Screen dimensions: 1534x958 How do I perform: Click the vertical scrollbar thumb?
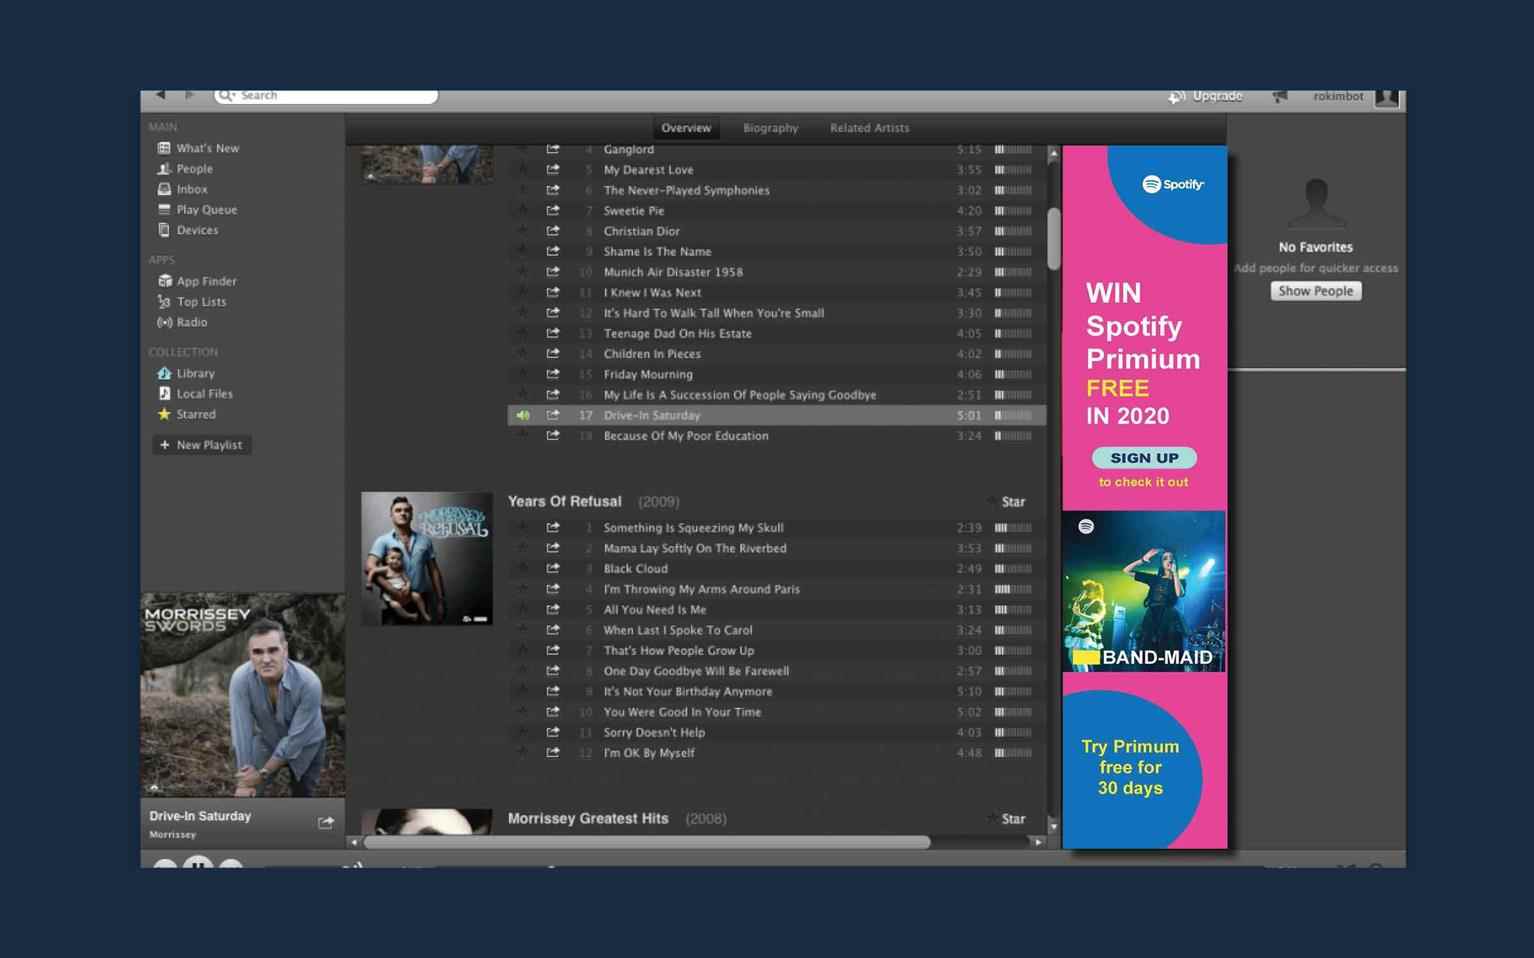pos(1053,238)
